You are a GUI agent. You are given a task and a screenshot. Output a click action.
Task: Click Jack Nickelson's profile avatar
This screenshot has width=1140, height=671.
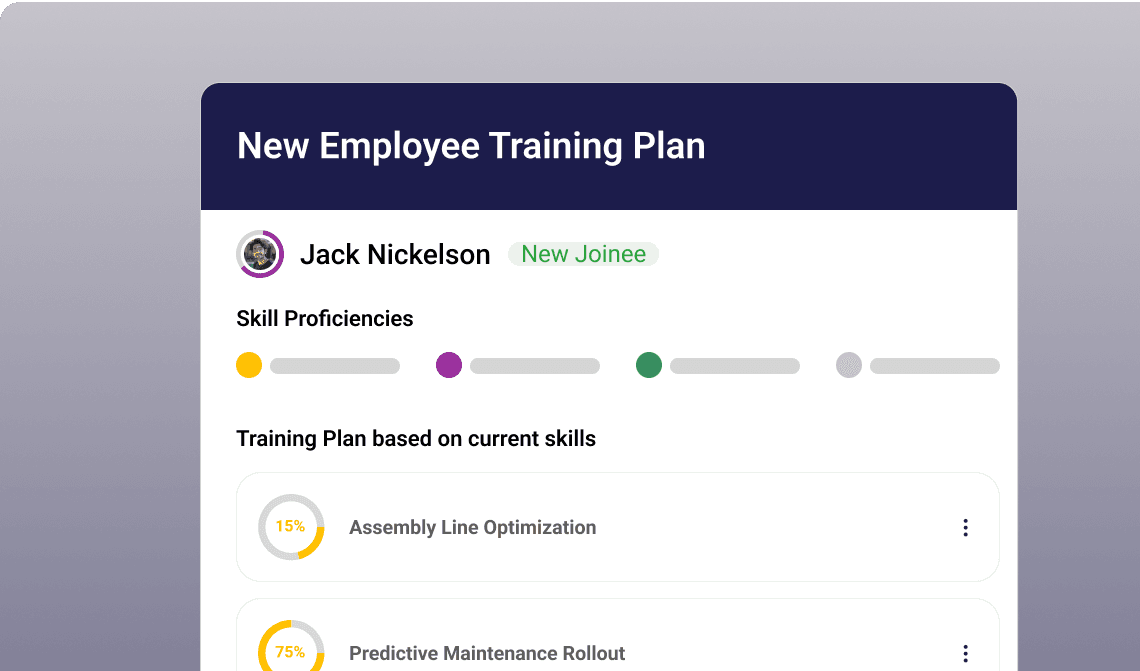[x=259, y=254]
